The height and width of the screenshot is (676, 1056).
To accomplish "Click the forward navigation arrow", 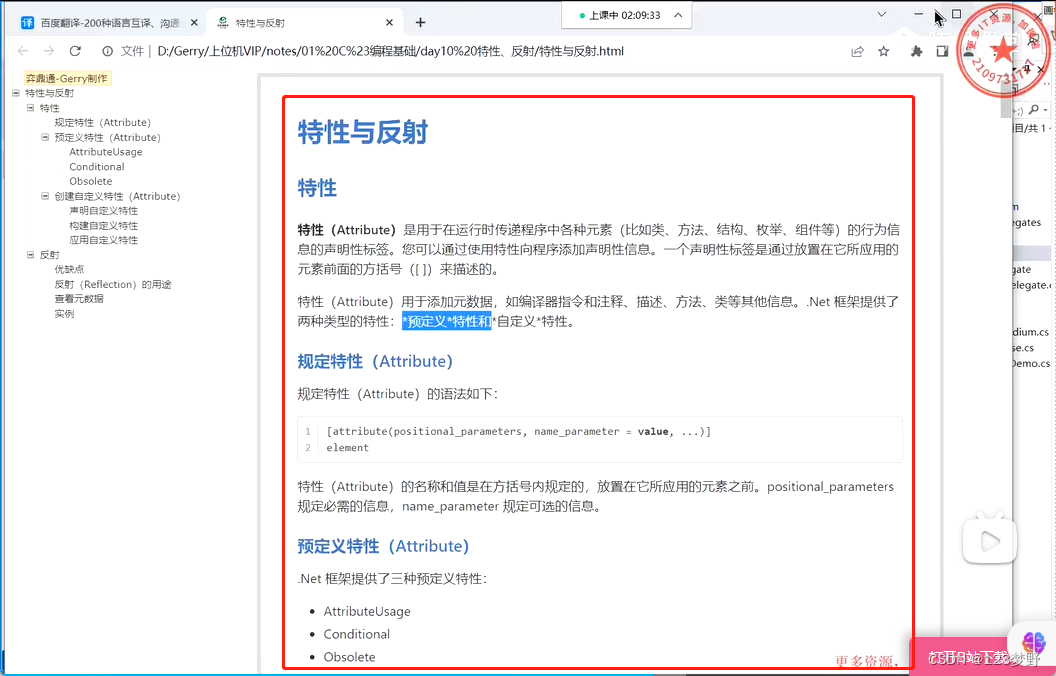I will click(x=48, y=53).
